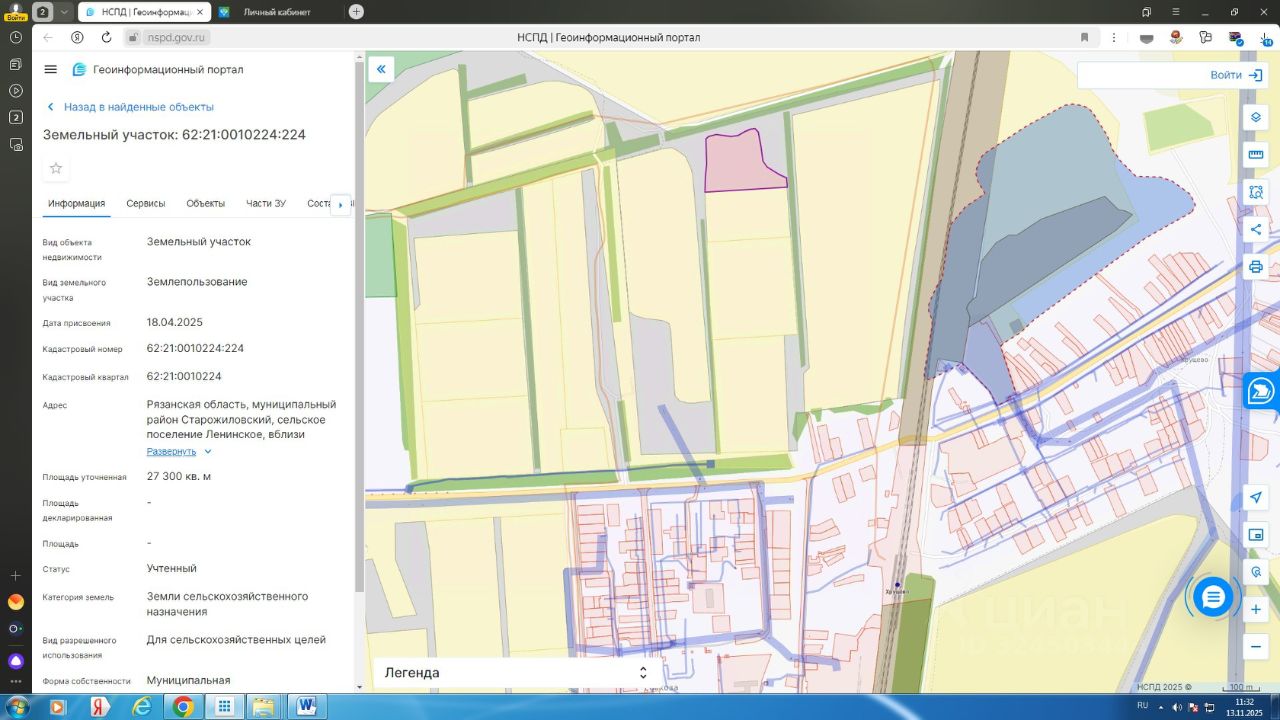Select the ruler measurement tool
The width and height of the screenshot is (1280, 720).
coord(1256,155)
